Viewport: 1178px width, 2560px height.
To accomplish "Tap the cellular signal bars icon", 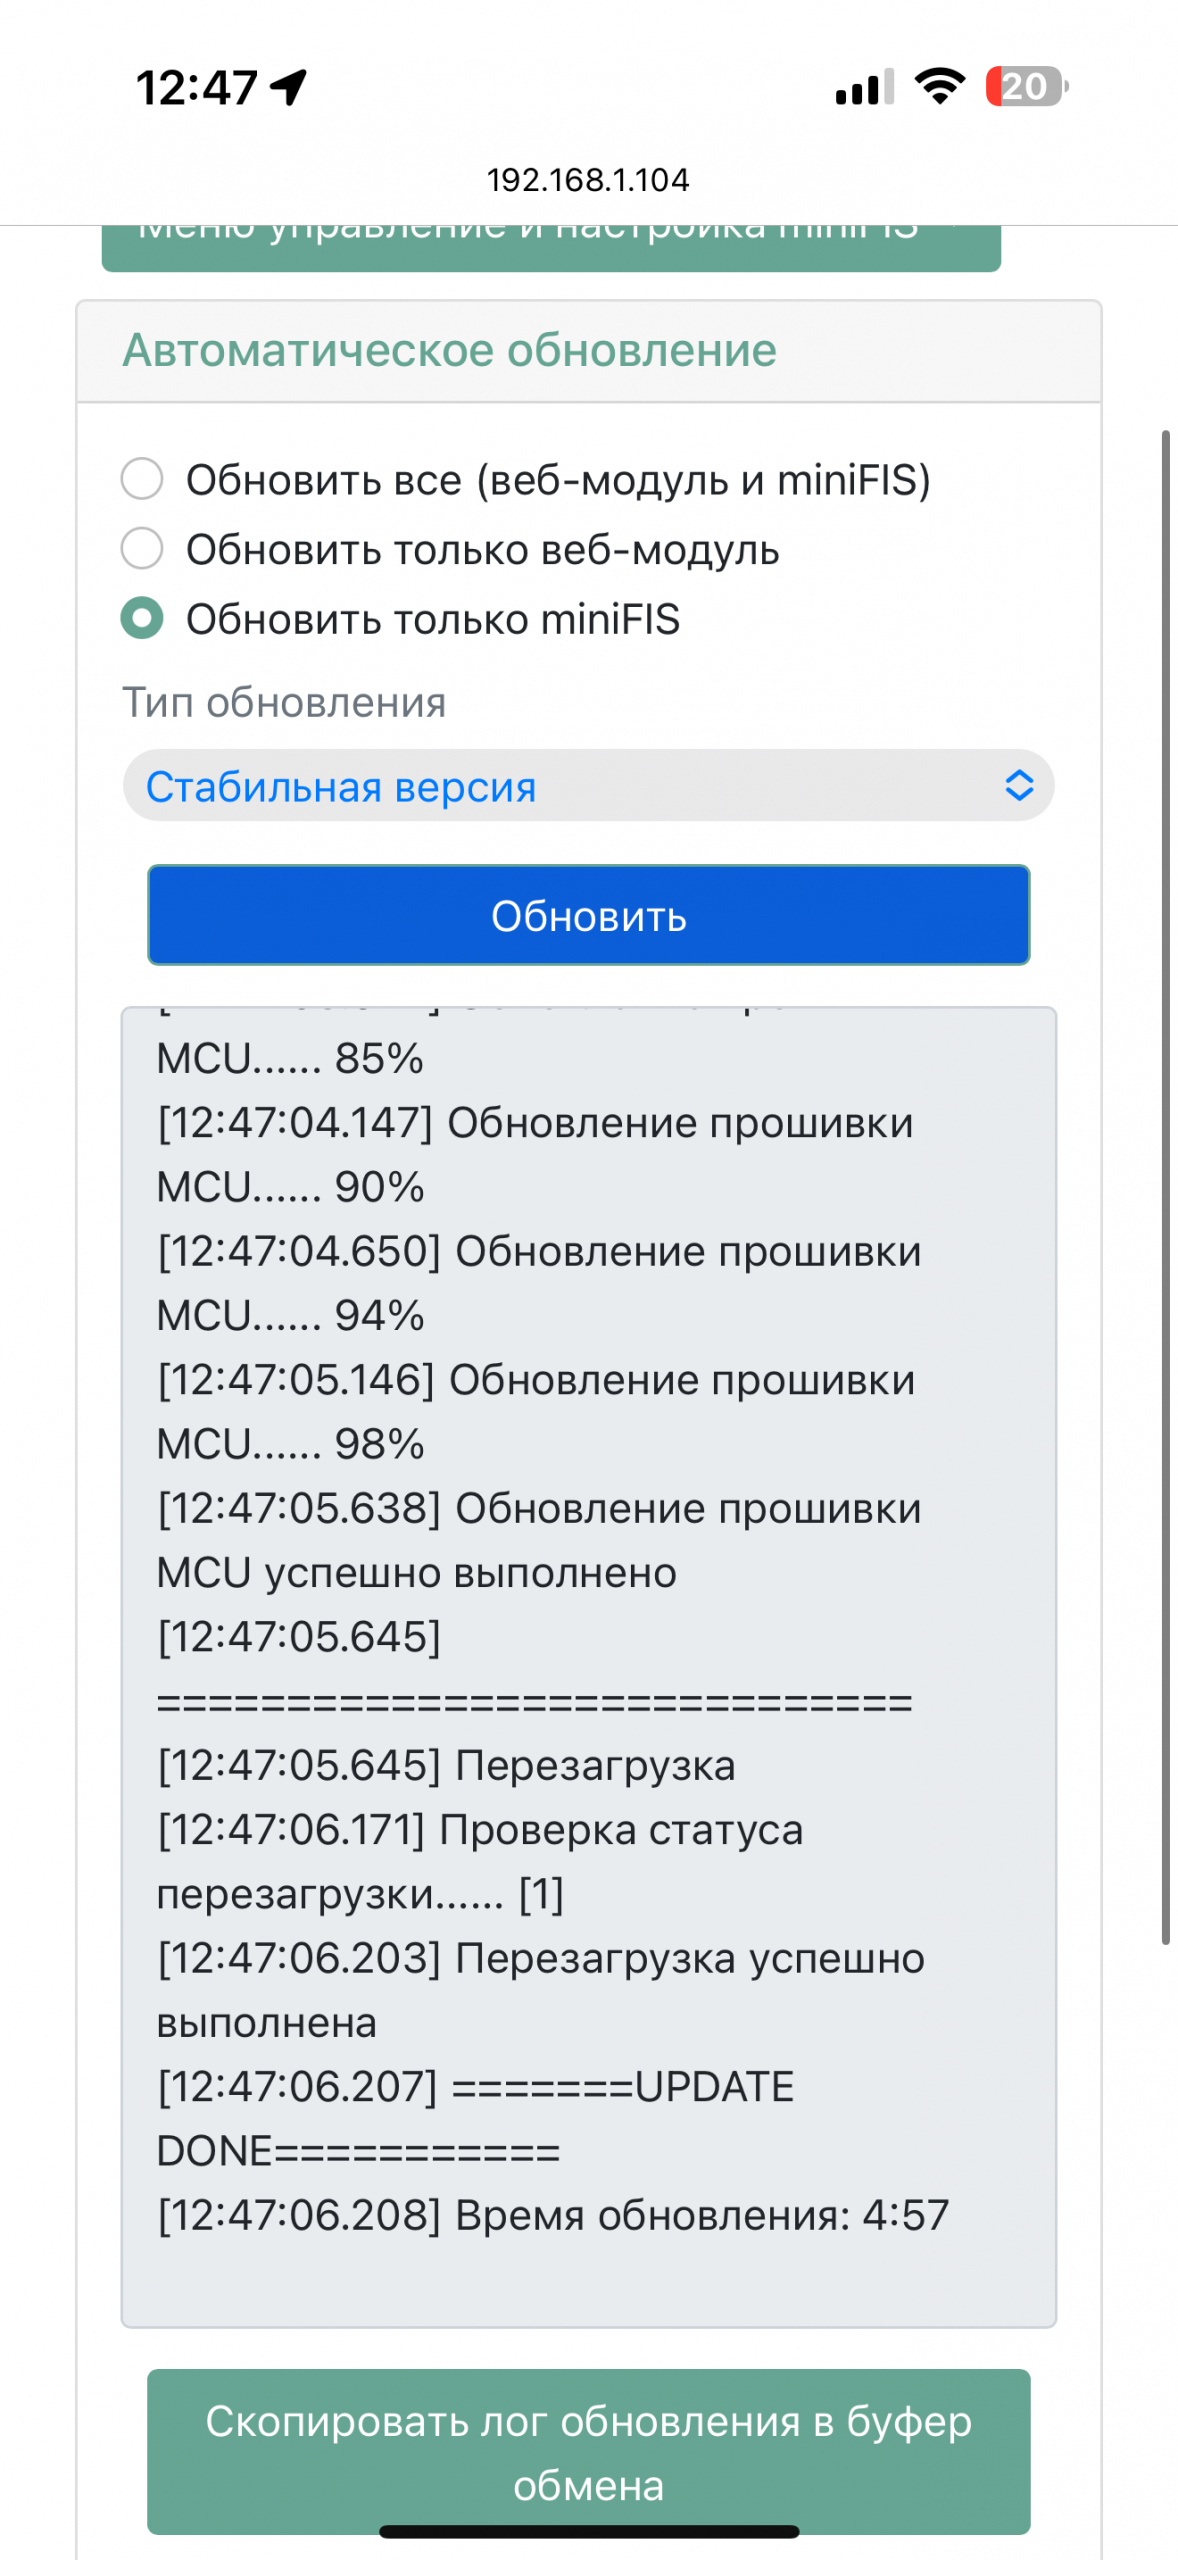I will [864, 88].
